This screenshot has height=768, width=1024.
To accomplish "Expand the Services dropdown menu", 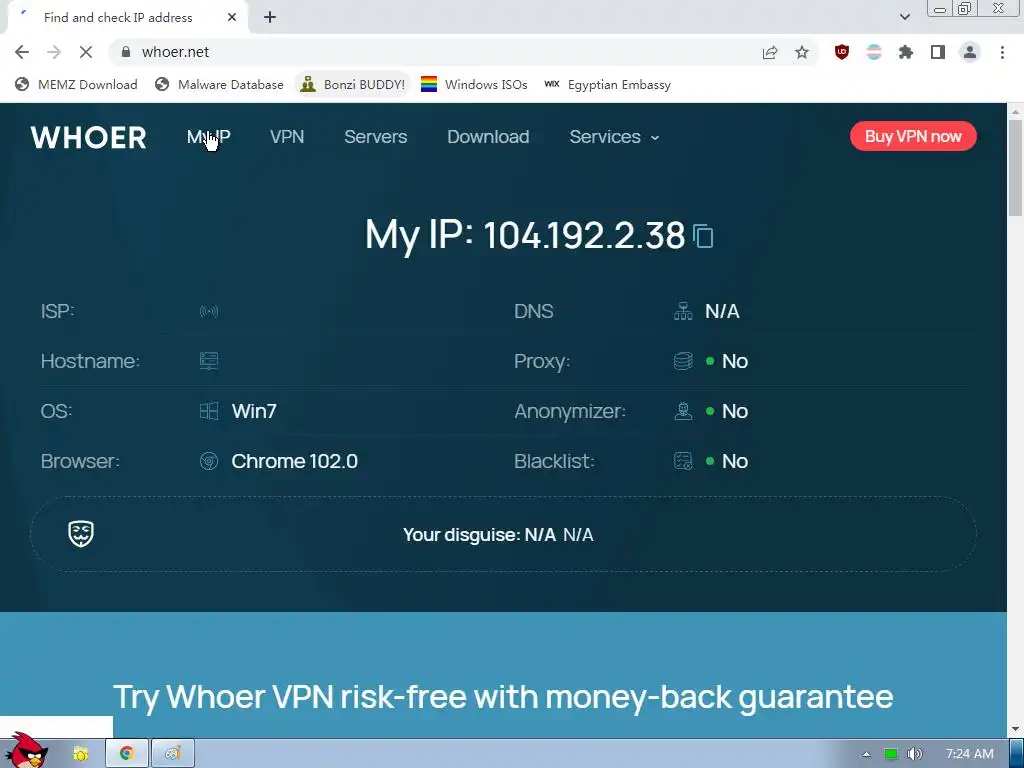I will pyautogui.click(x=614, y=136).
